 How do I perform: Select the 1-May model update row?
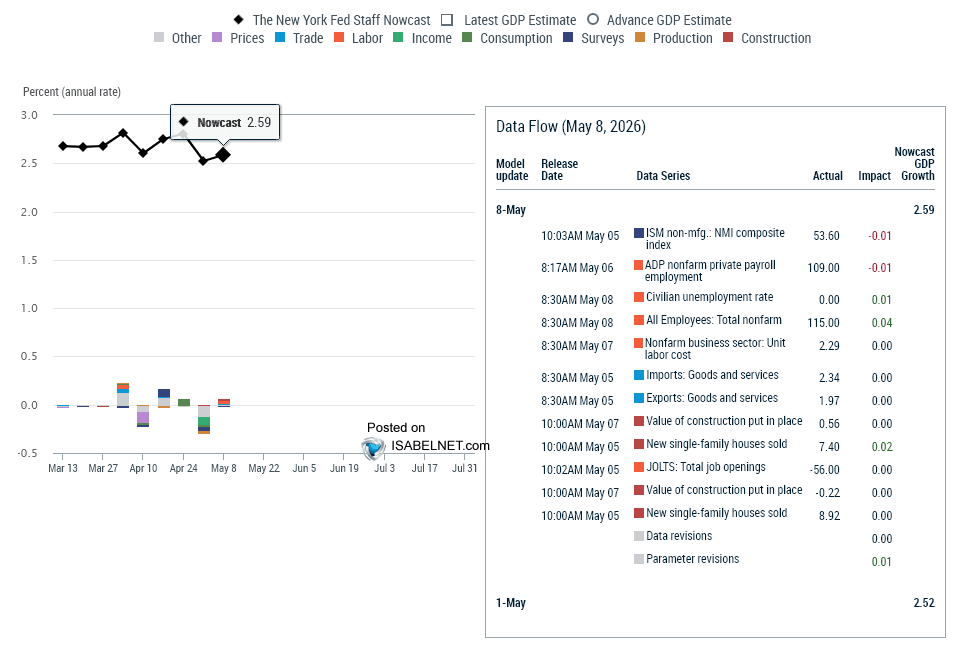point(715,603)
